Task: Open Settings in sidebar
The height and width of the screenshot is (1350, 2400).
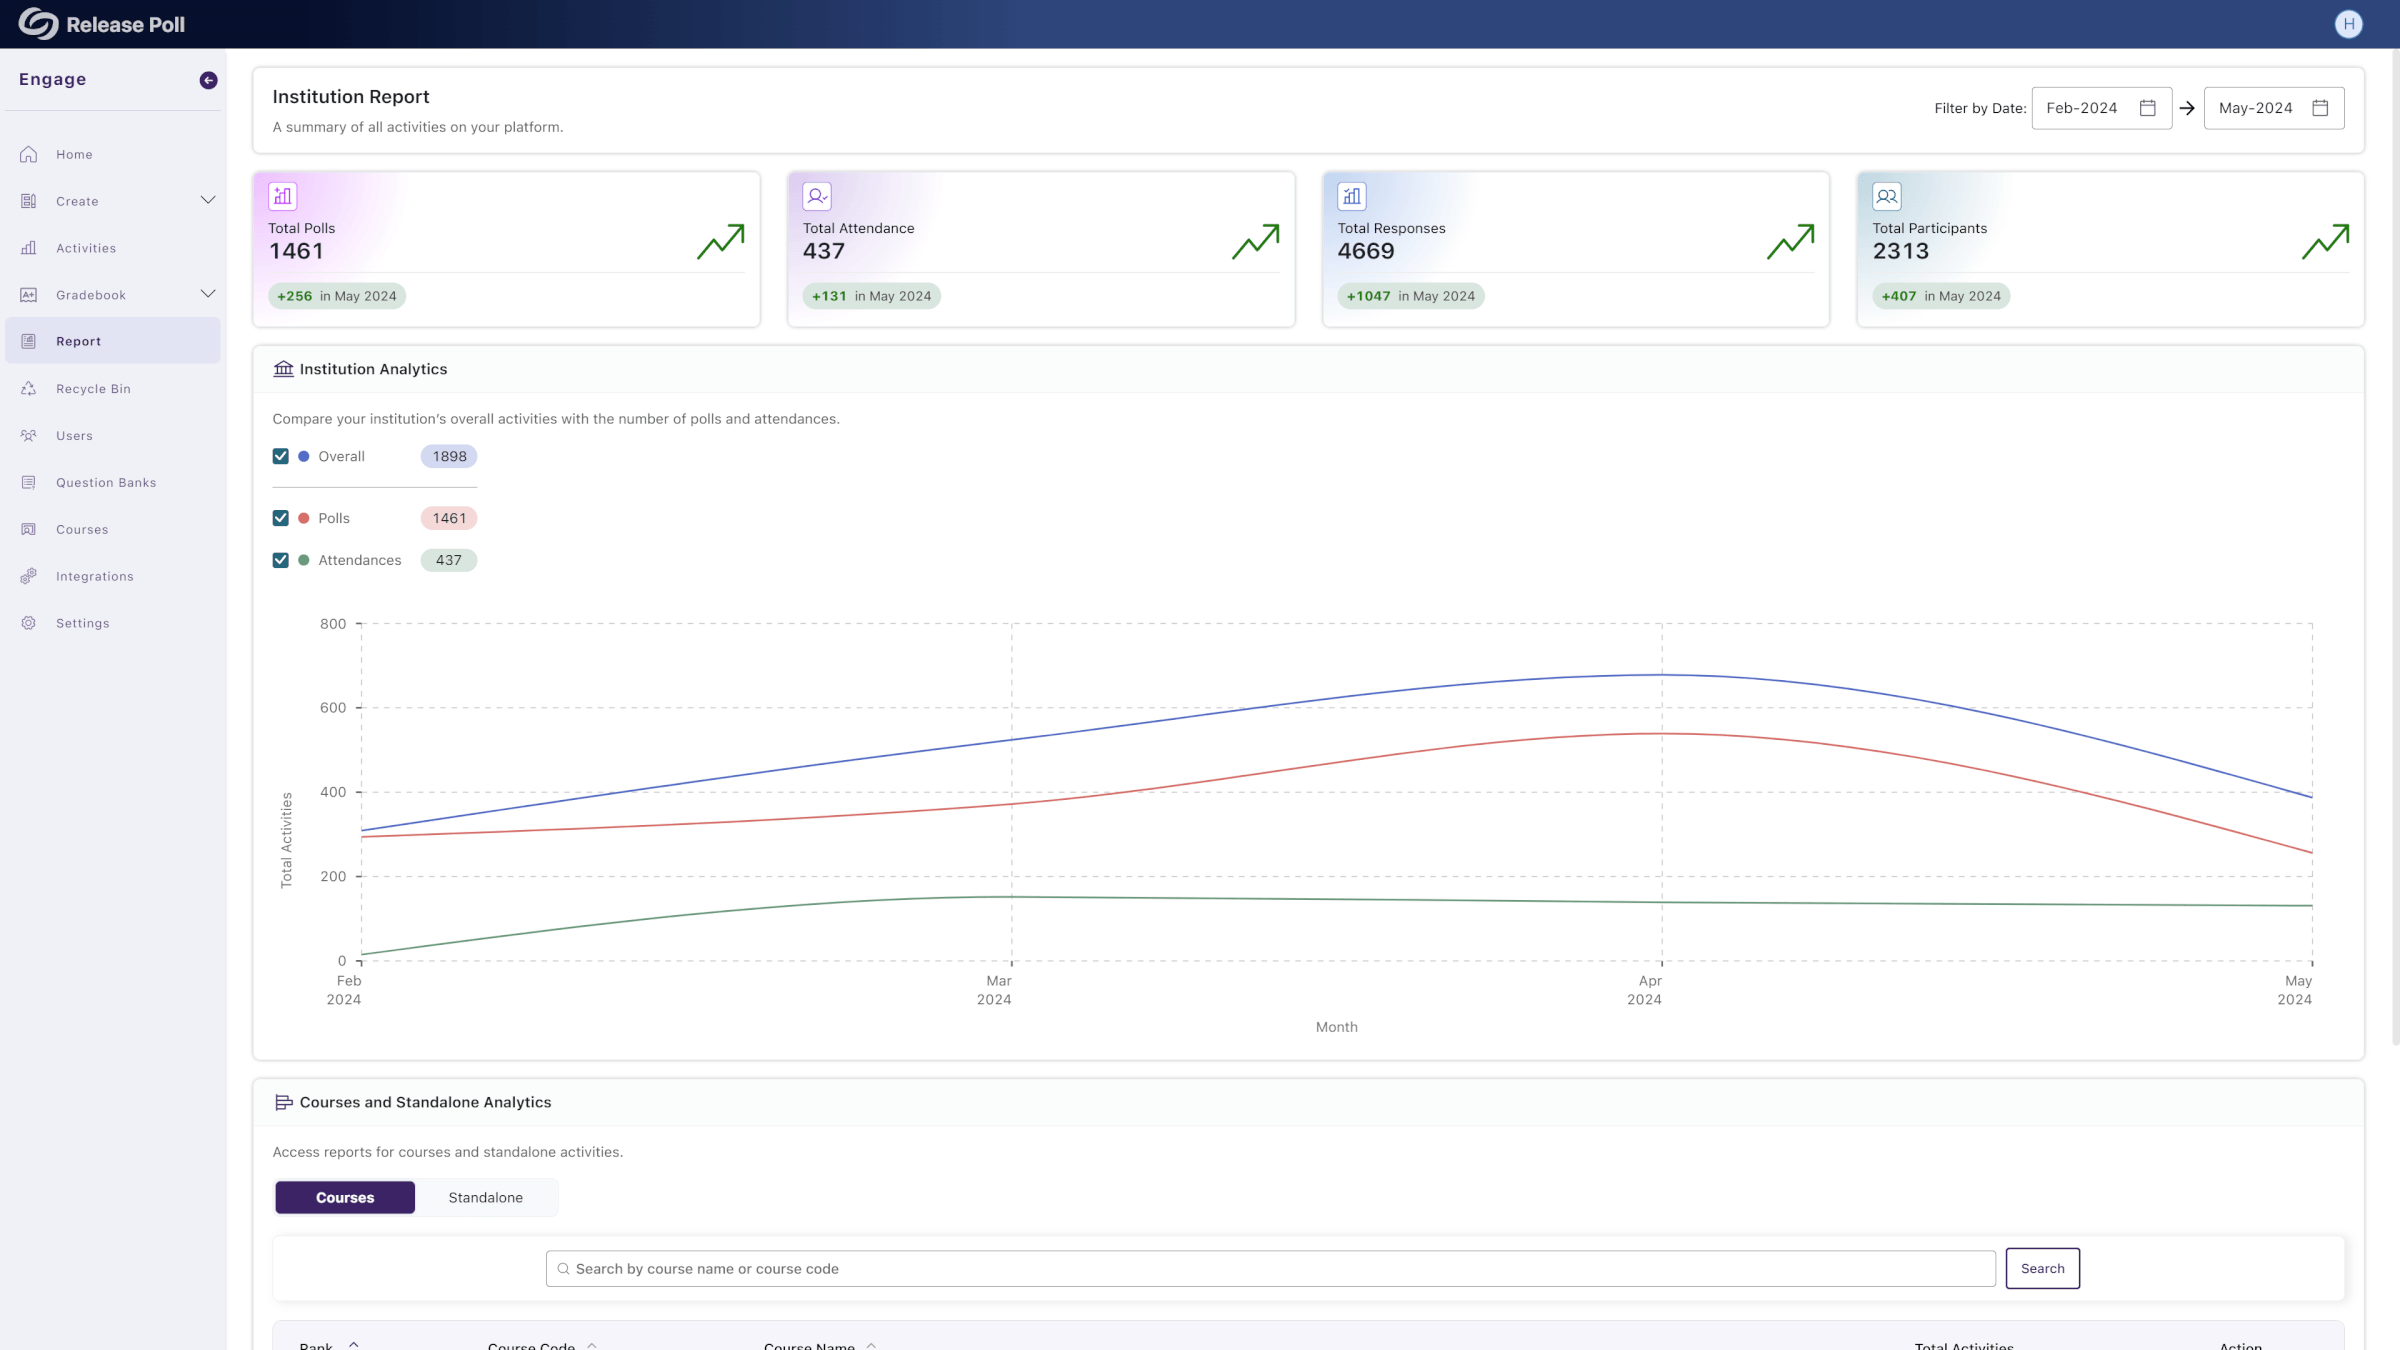Action: 113,623
